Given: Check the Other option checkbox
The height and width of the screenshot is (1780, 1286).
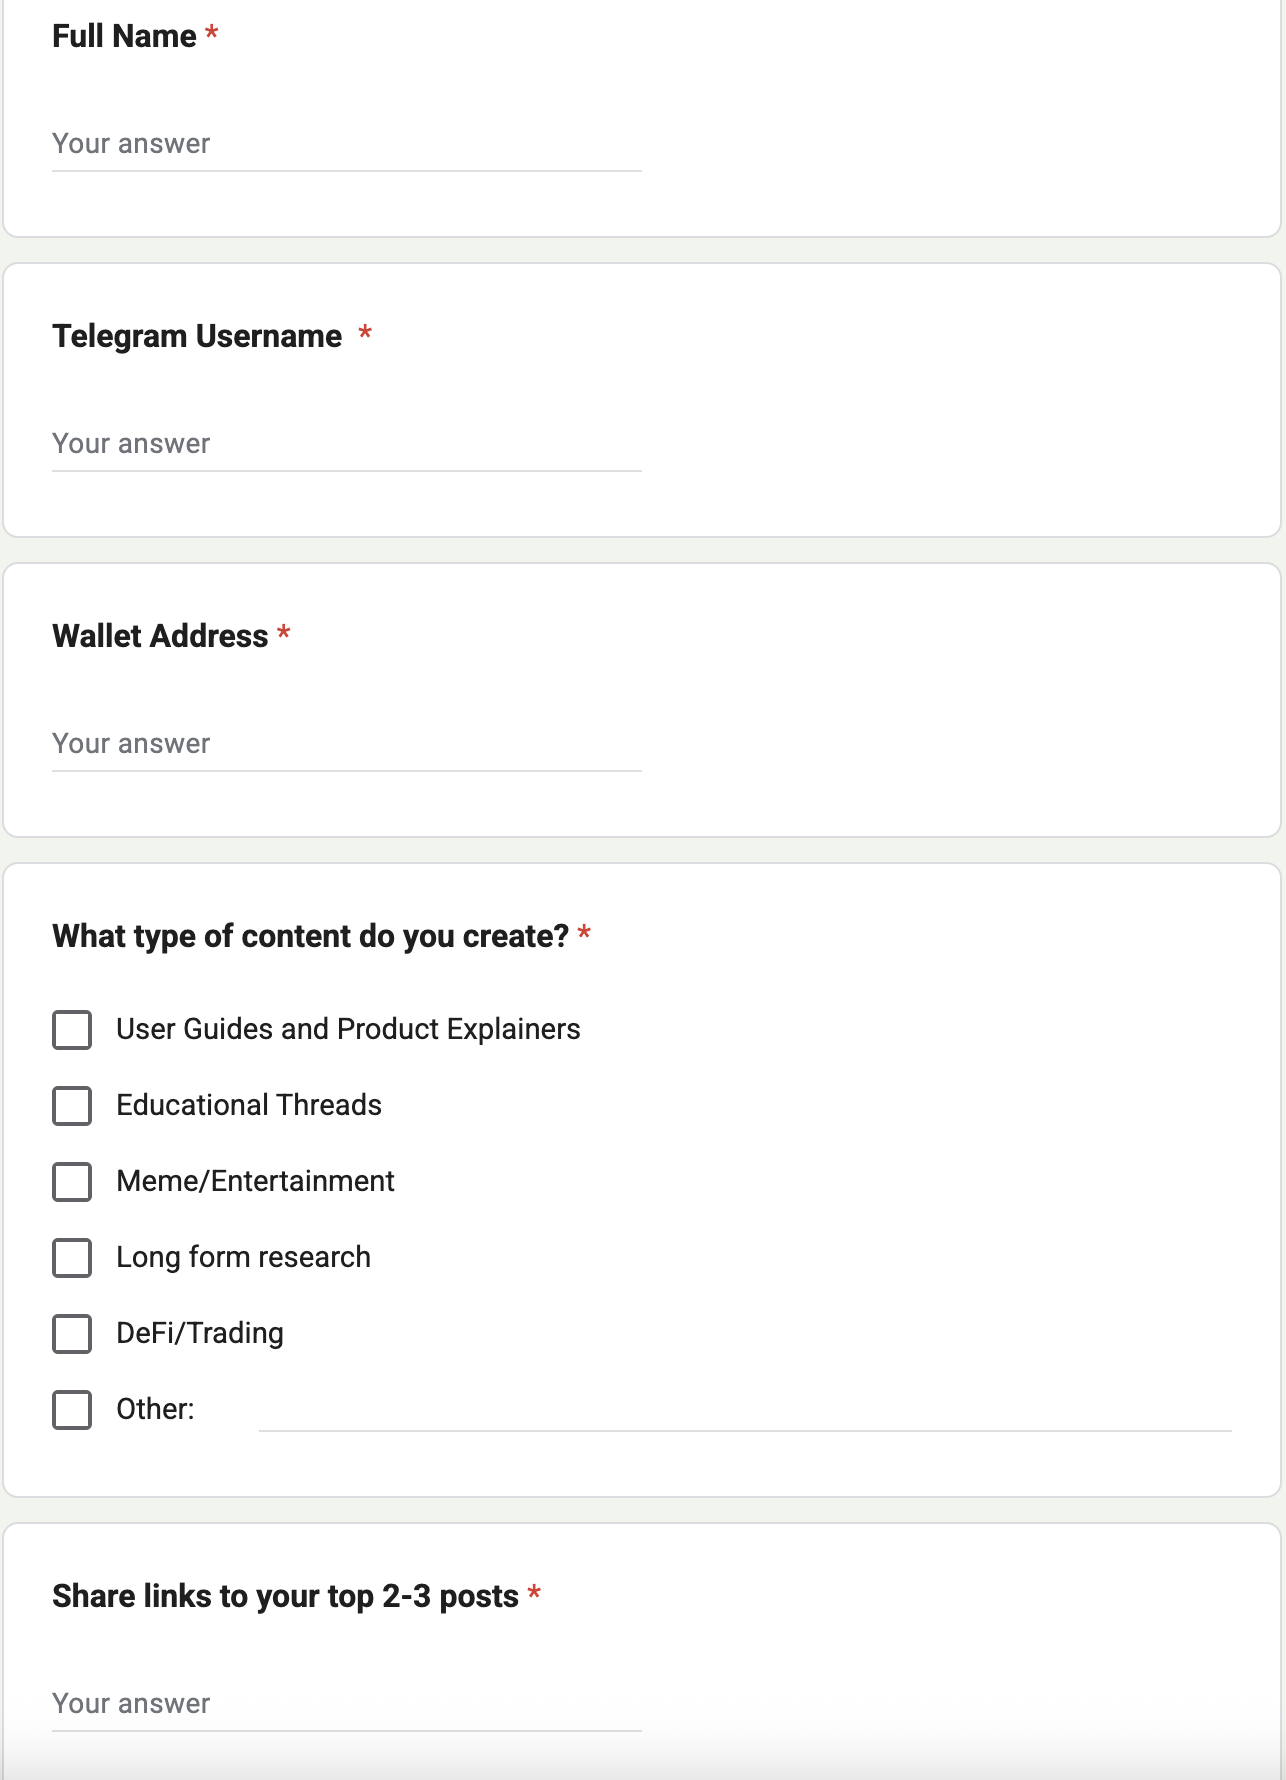Looking at the screenshot, I should [x=72, y=1410].
